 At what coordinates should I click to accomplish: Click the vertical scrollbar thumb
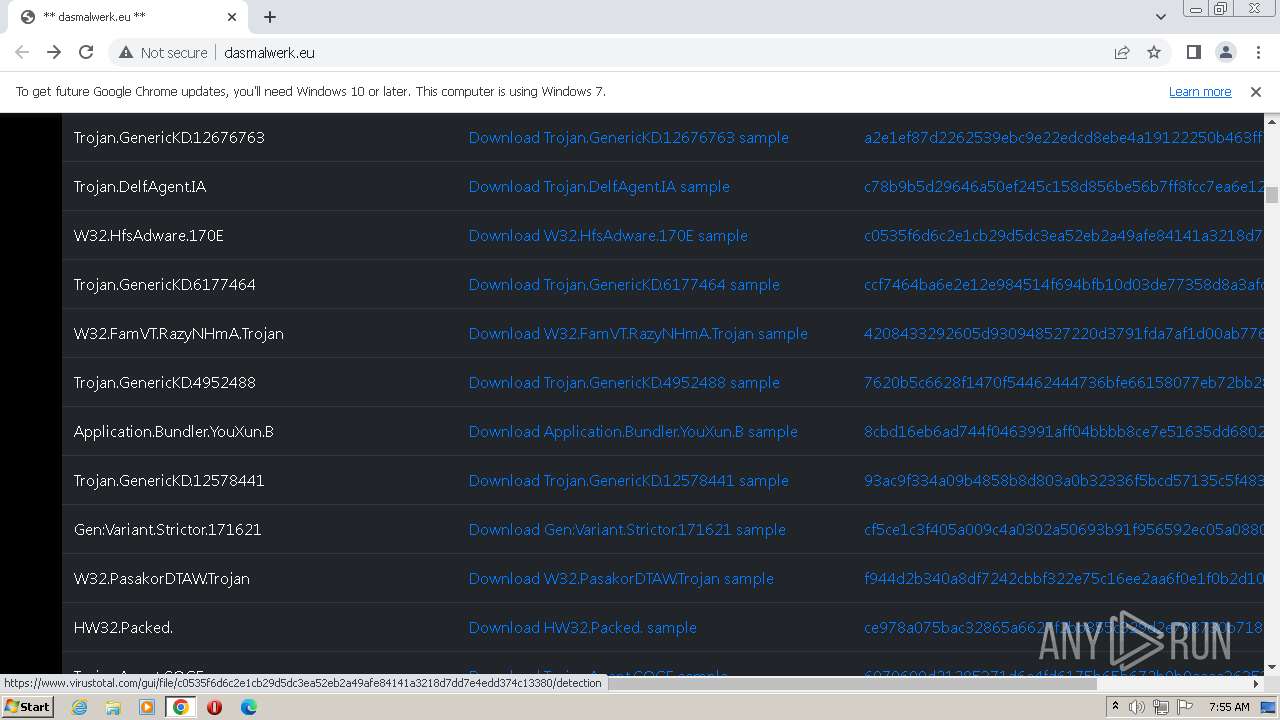pos(1272,194)
